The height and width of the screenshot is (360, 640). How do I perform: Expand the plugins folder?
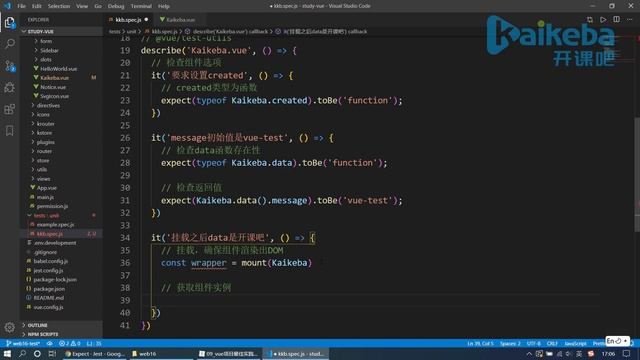click(x=61, y=142)
